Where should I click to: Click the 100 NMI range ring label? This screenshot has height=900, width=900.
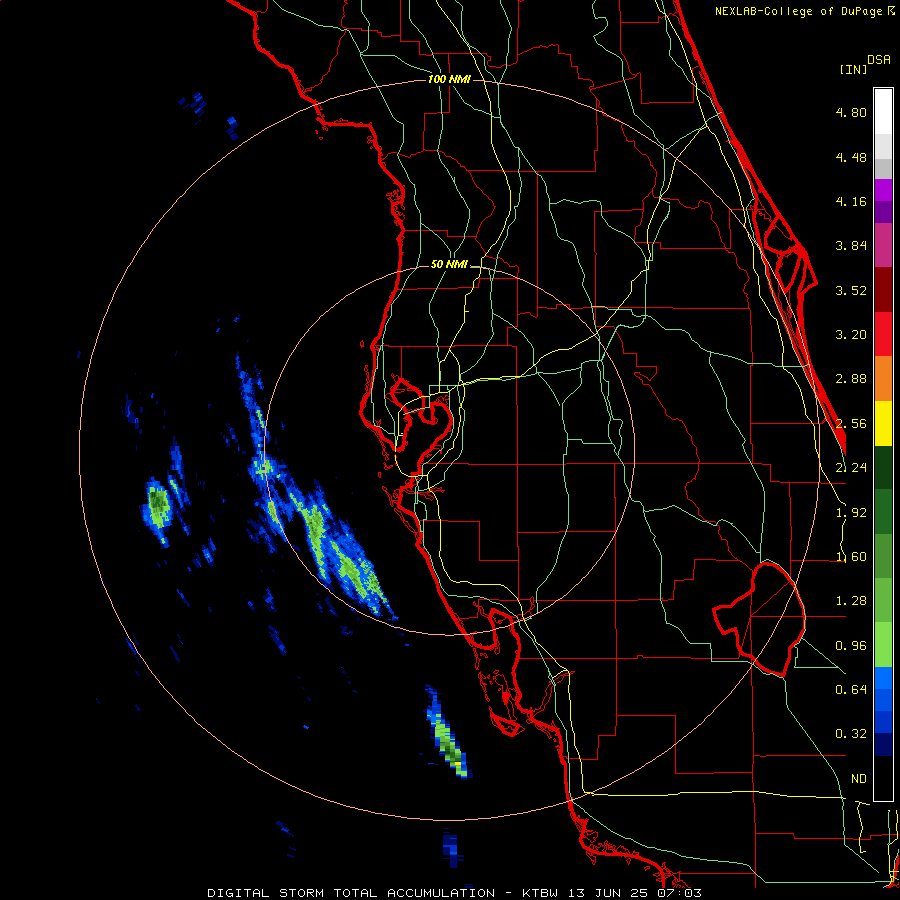449,79
